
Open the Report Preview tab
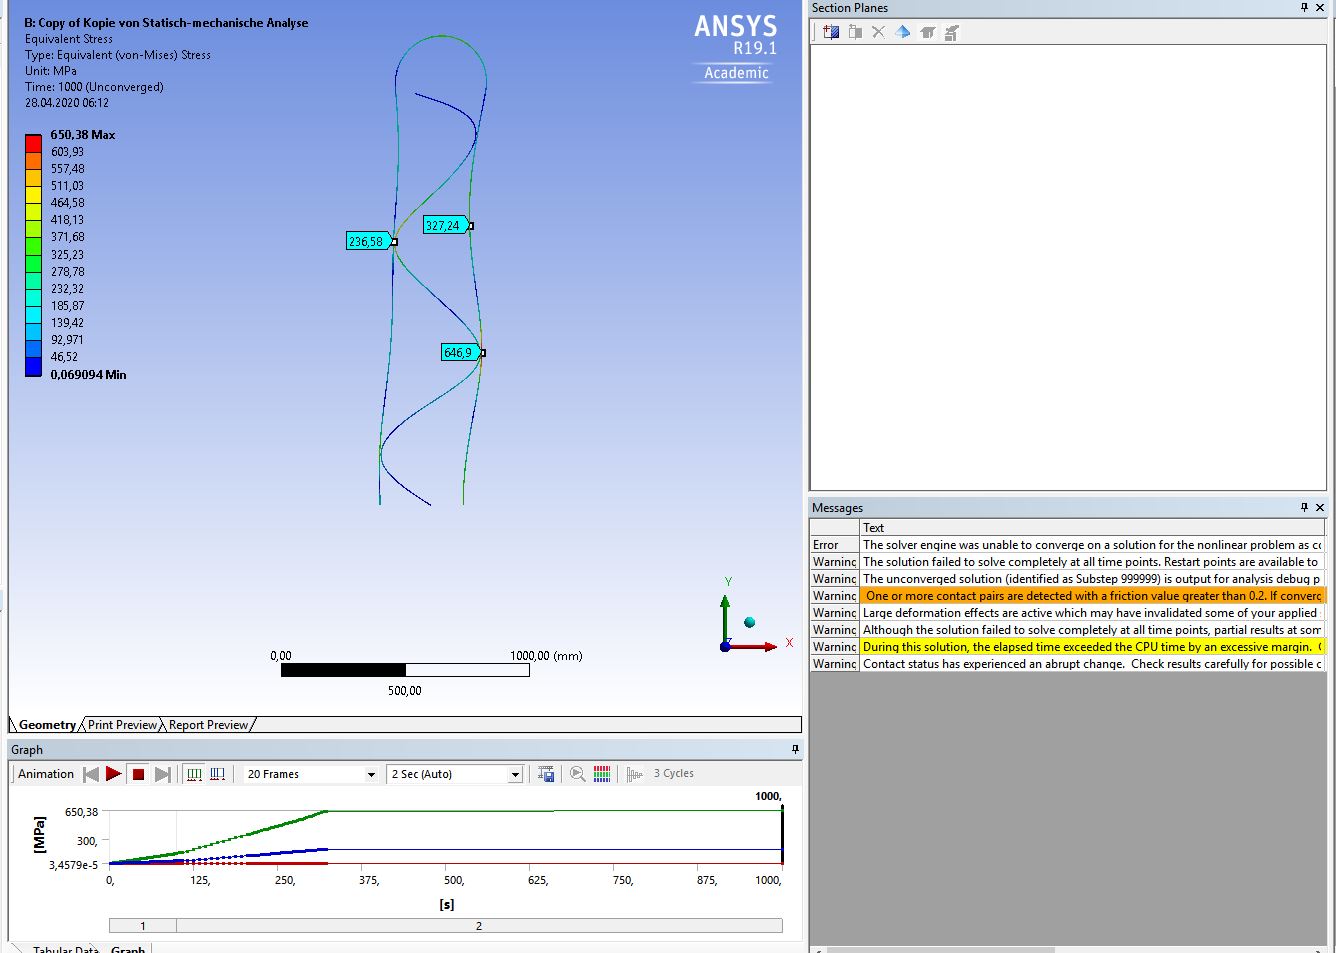(x=207, y=724)
